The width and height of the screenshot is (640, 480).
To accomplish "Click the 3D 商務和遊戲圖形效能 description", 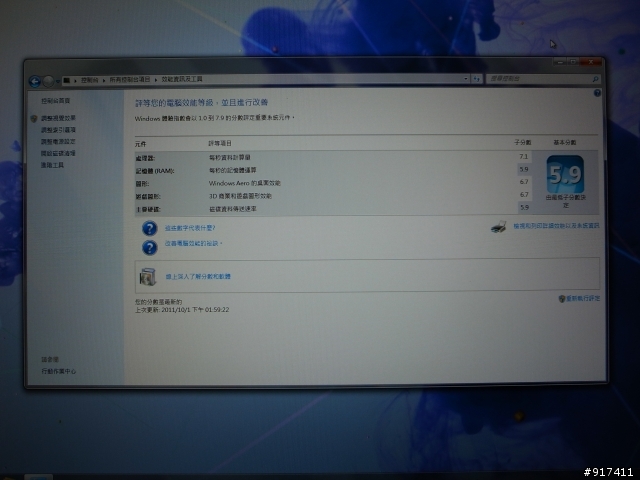I will [x=240, y=196].
